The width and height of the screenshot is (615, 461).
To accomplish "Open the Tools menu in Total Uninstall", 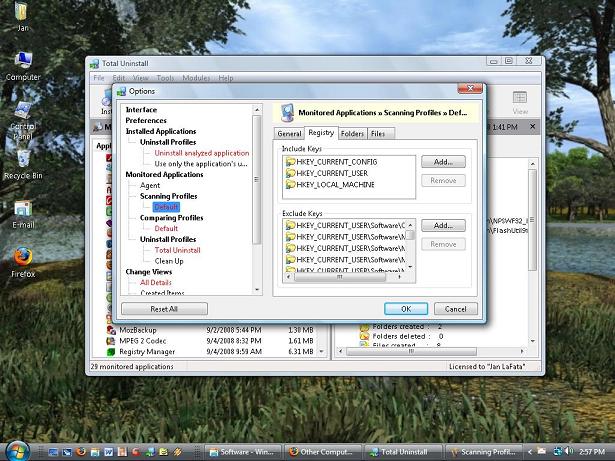I will (x=165, y=78).
